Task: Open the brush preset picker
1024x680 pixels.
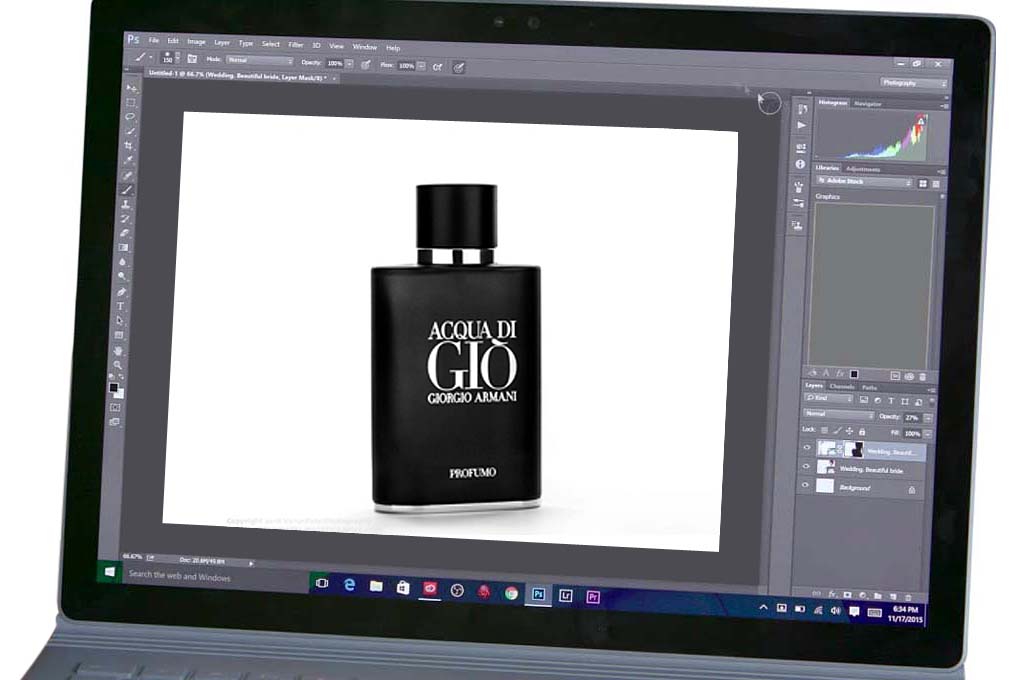Action: pyautogui.click(x=169, y=57)
